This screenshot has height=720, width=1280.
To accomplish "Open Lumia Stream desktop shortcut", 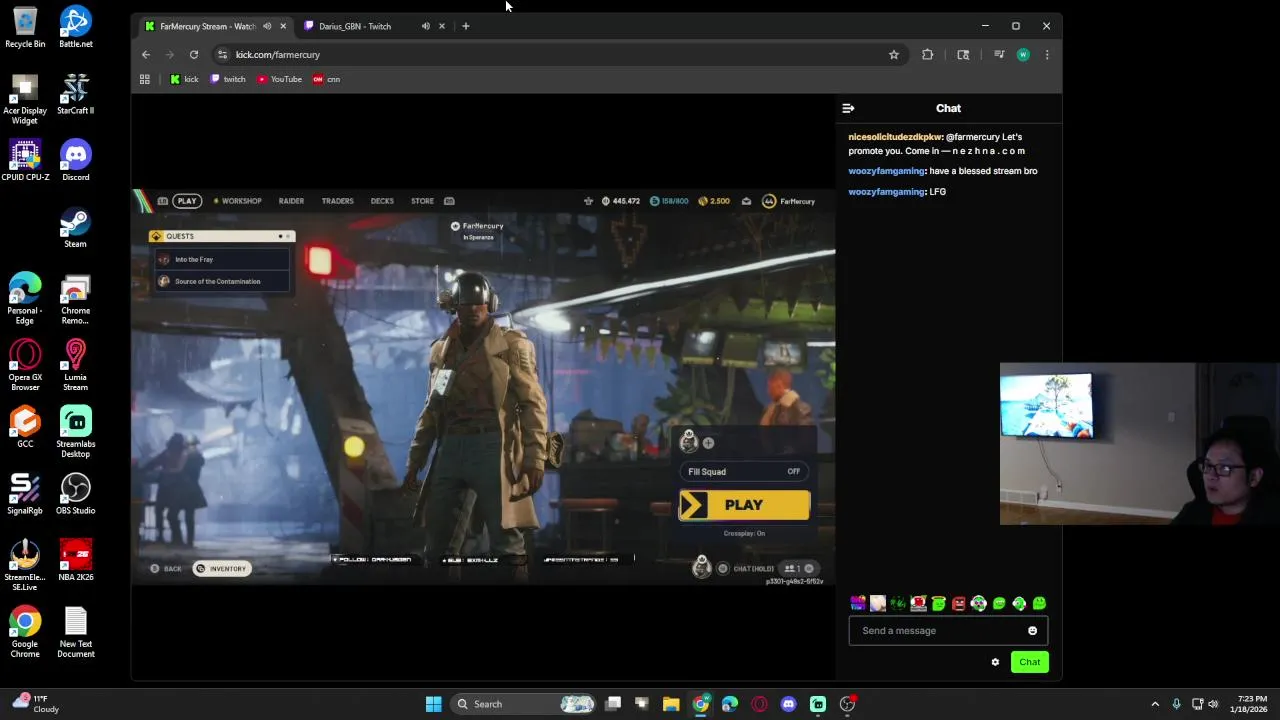I will 75,365.
